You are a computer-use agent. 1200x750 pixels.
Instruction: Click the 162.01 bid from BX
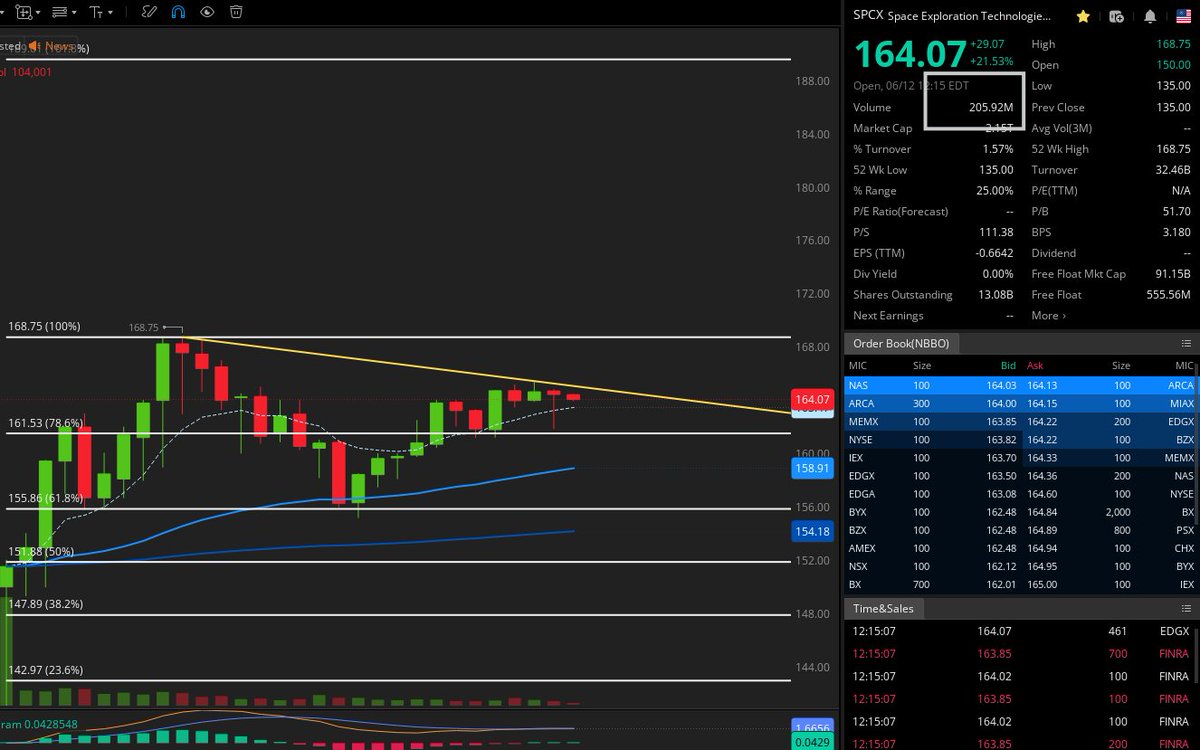[1000, 584]
